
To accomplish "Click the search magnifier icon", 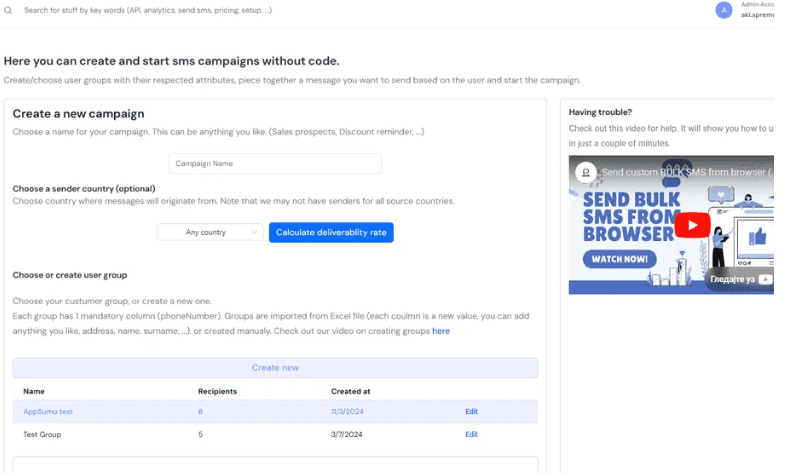I will coord(8,10).
